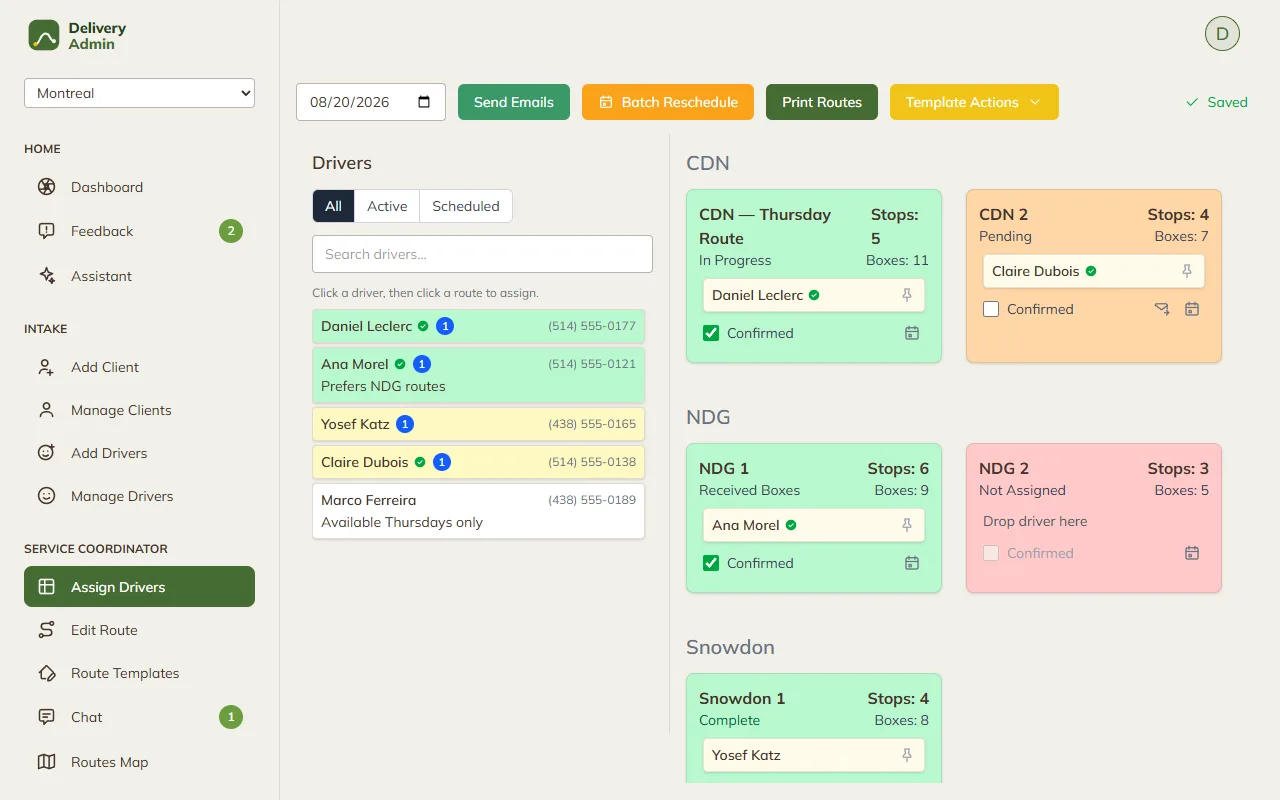Open the Assistant page
The image size is (1280, 800).
pos(139,276)
